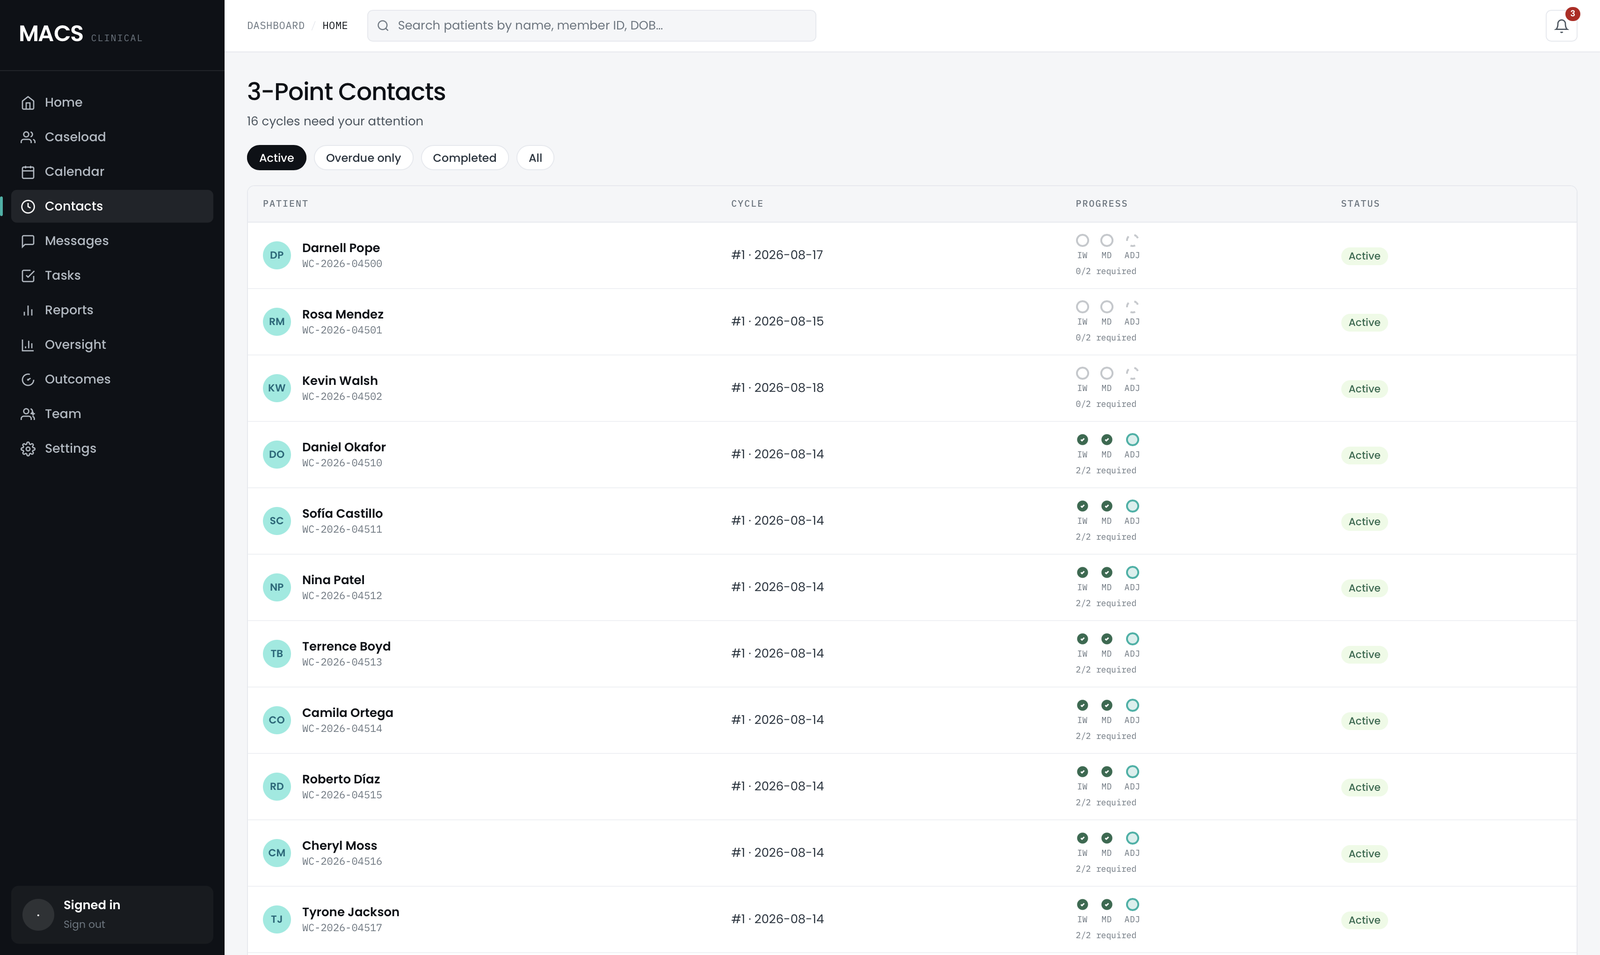The width and height of the screenshot is (1600, 955).
Task: Click Tyrone Jackson's TJ avatar
Action: coord(277,919)
